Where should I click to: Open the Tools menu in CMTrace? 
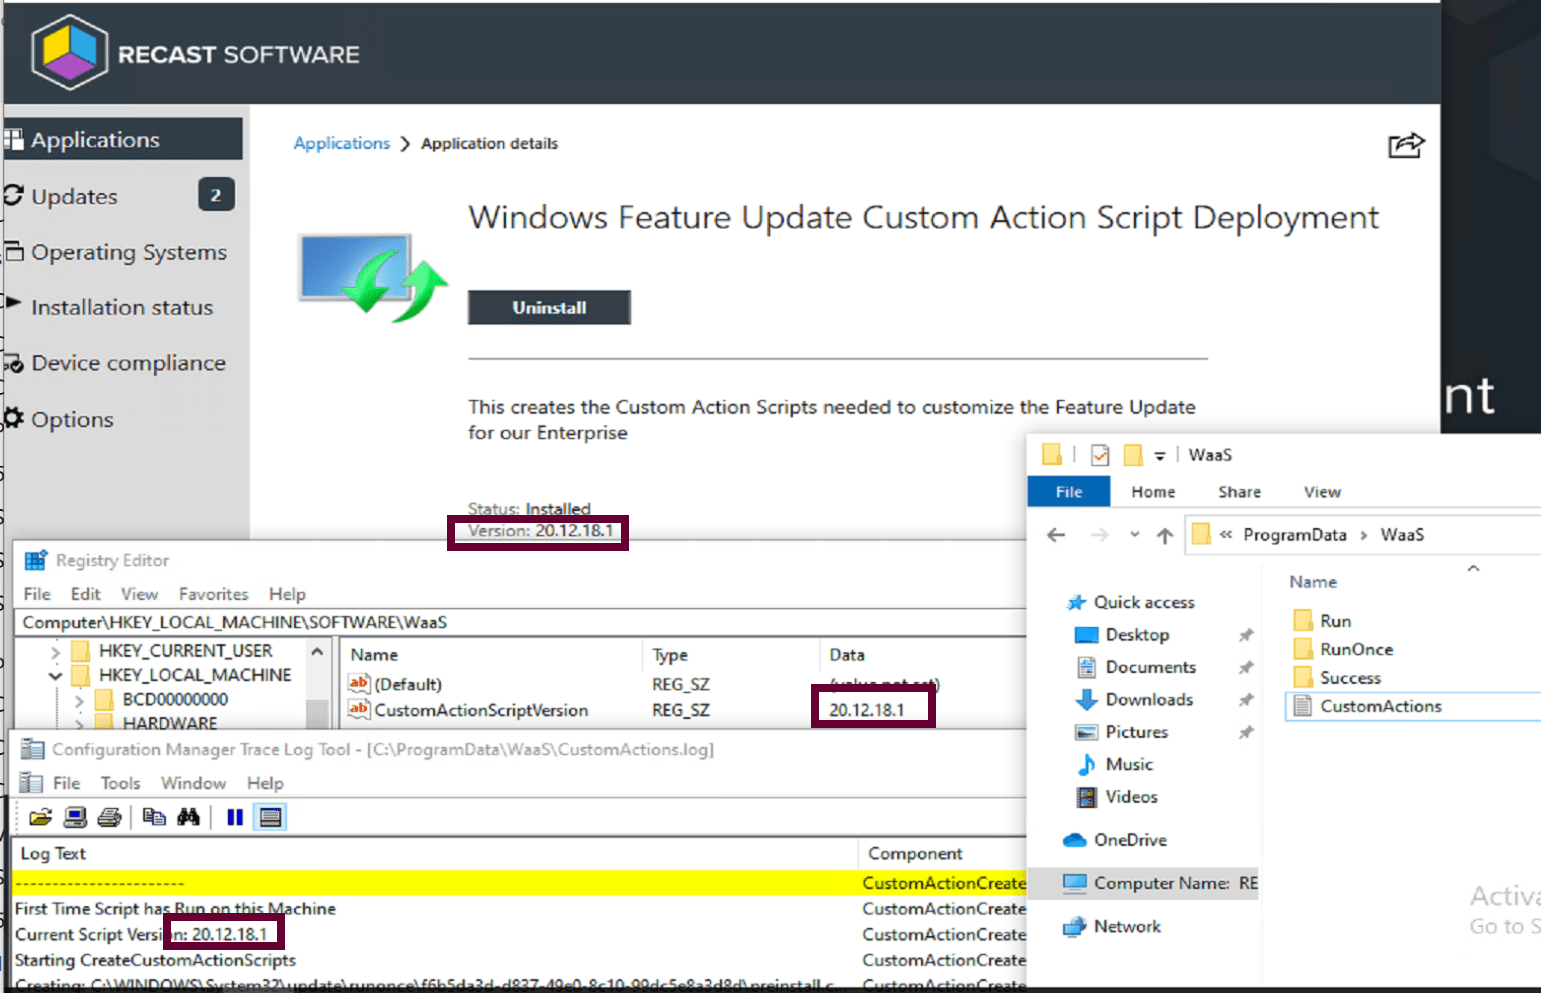pos(120,783)
